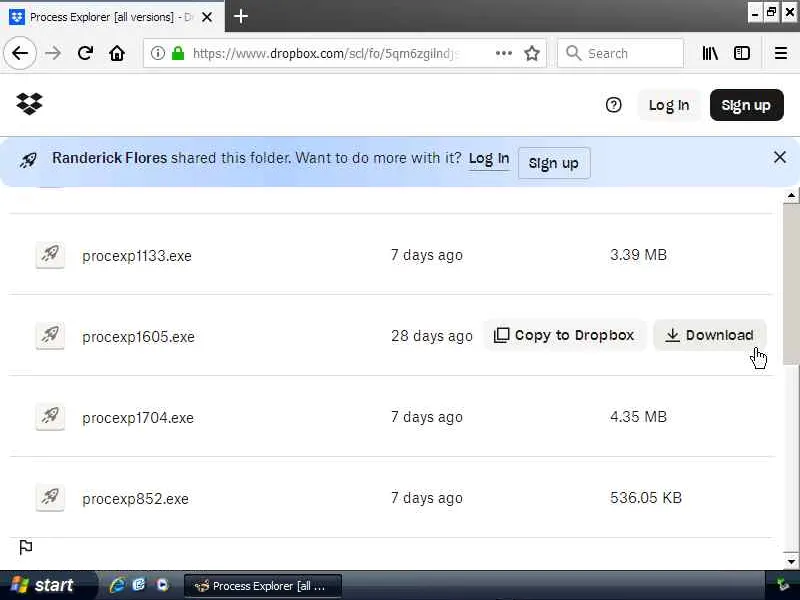Click the system tray icon
Screen dimensions: 800x600
pos(783,585)
